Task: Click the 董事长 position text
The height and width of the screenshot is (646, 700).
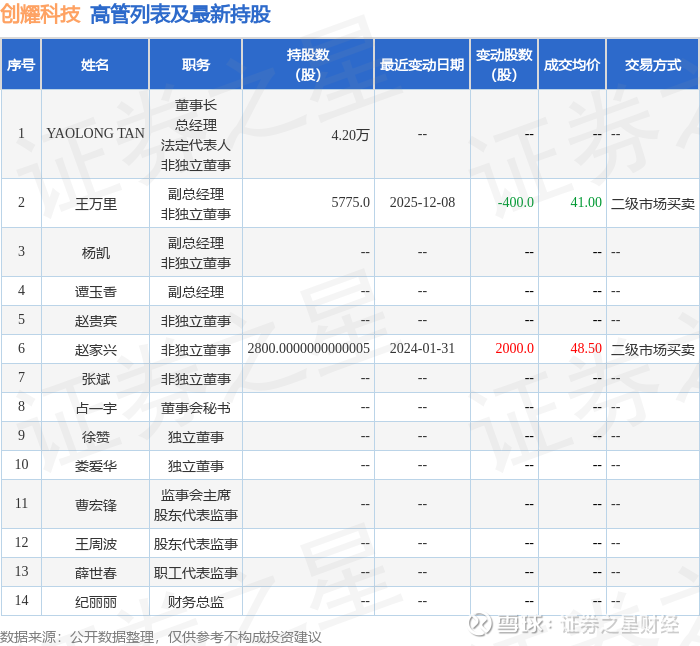Action: [x=196, y=105]
